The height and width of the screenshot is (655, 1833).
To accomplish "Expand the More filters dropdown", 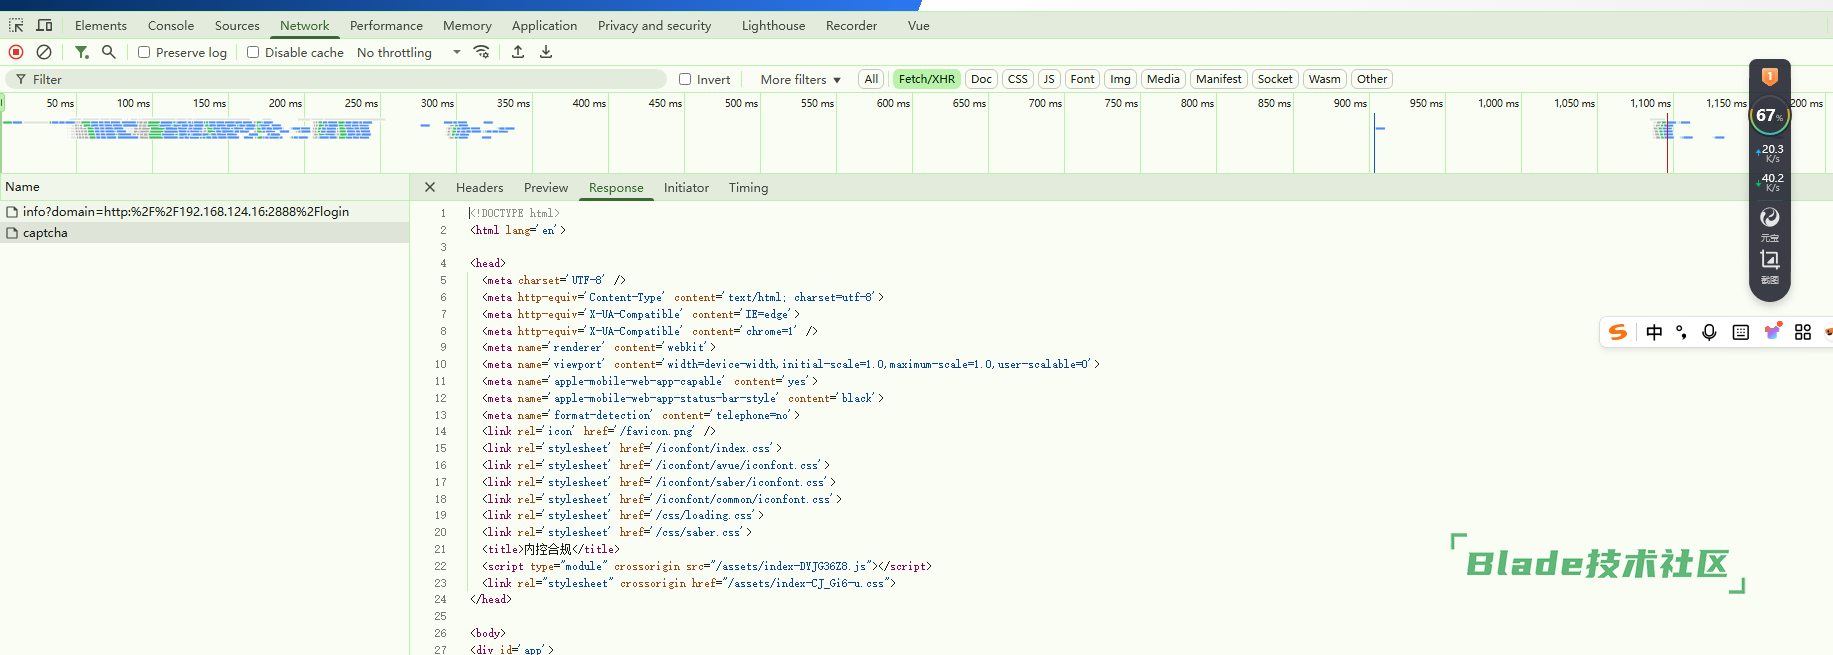I will point(800,79).
